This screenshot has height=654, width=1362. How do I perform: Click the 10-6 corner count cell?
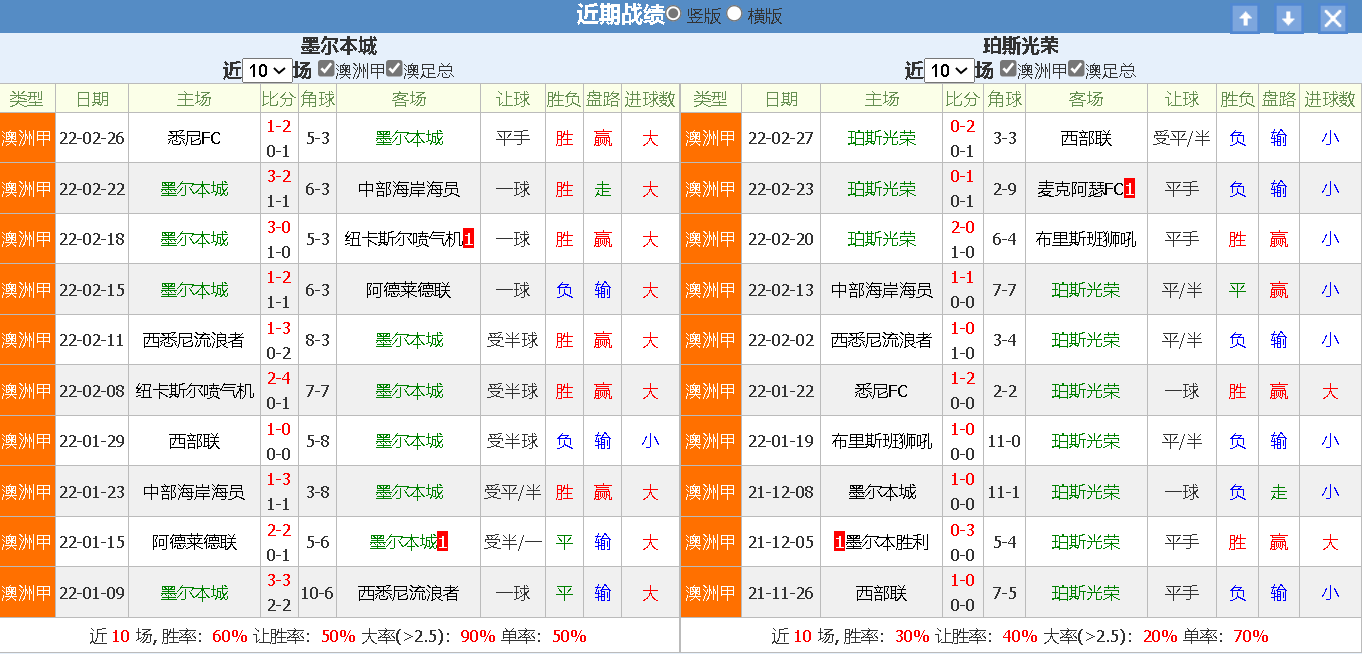click(x=317, y=593)
